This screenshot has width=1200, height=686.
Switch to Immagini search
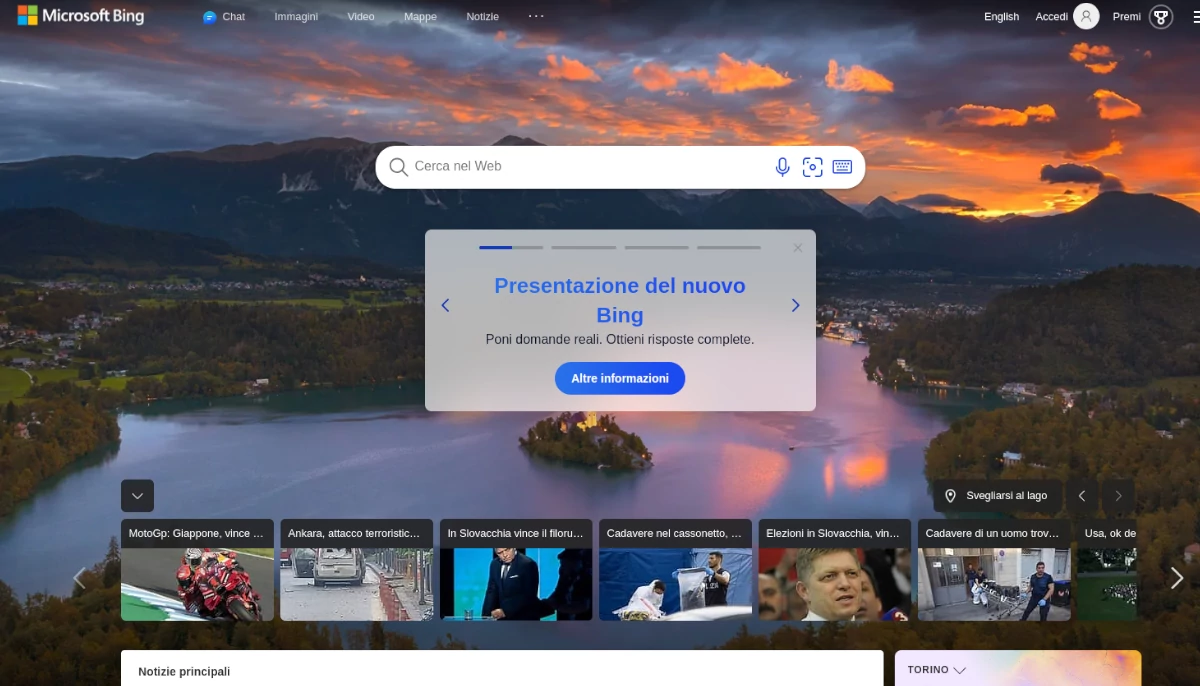click(296, 17)
